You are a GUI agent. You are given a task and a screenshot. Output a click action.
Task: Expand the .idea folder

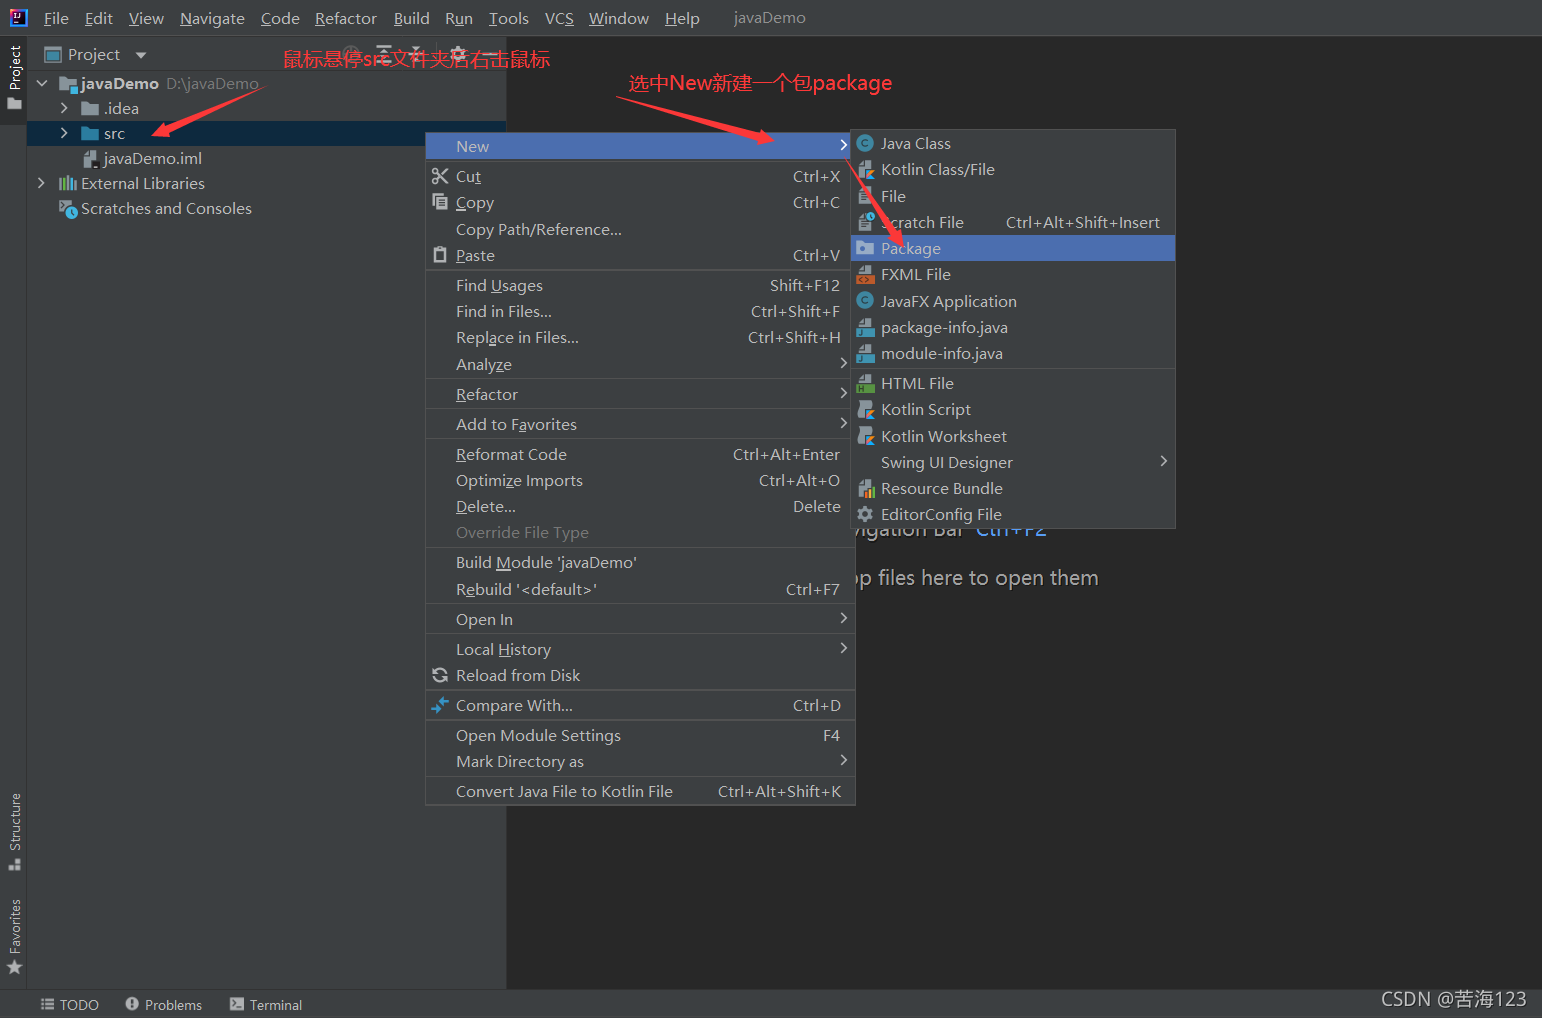[64, 108]
